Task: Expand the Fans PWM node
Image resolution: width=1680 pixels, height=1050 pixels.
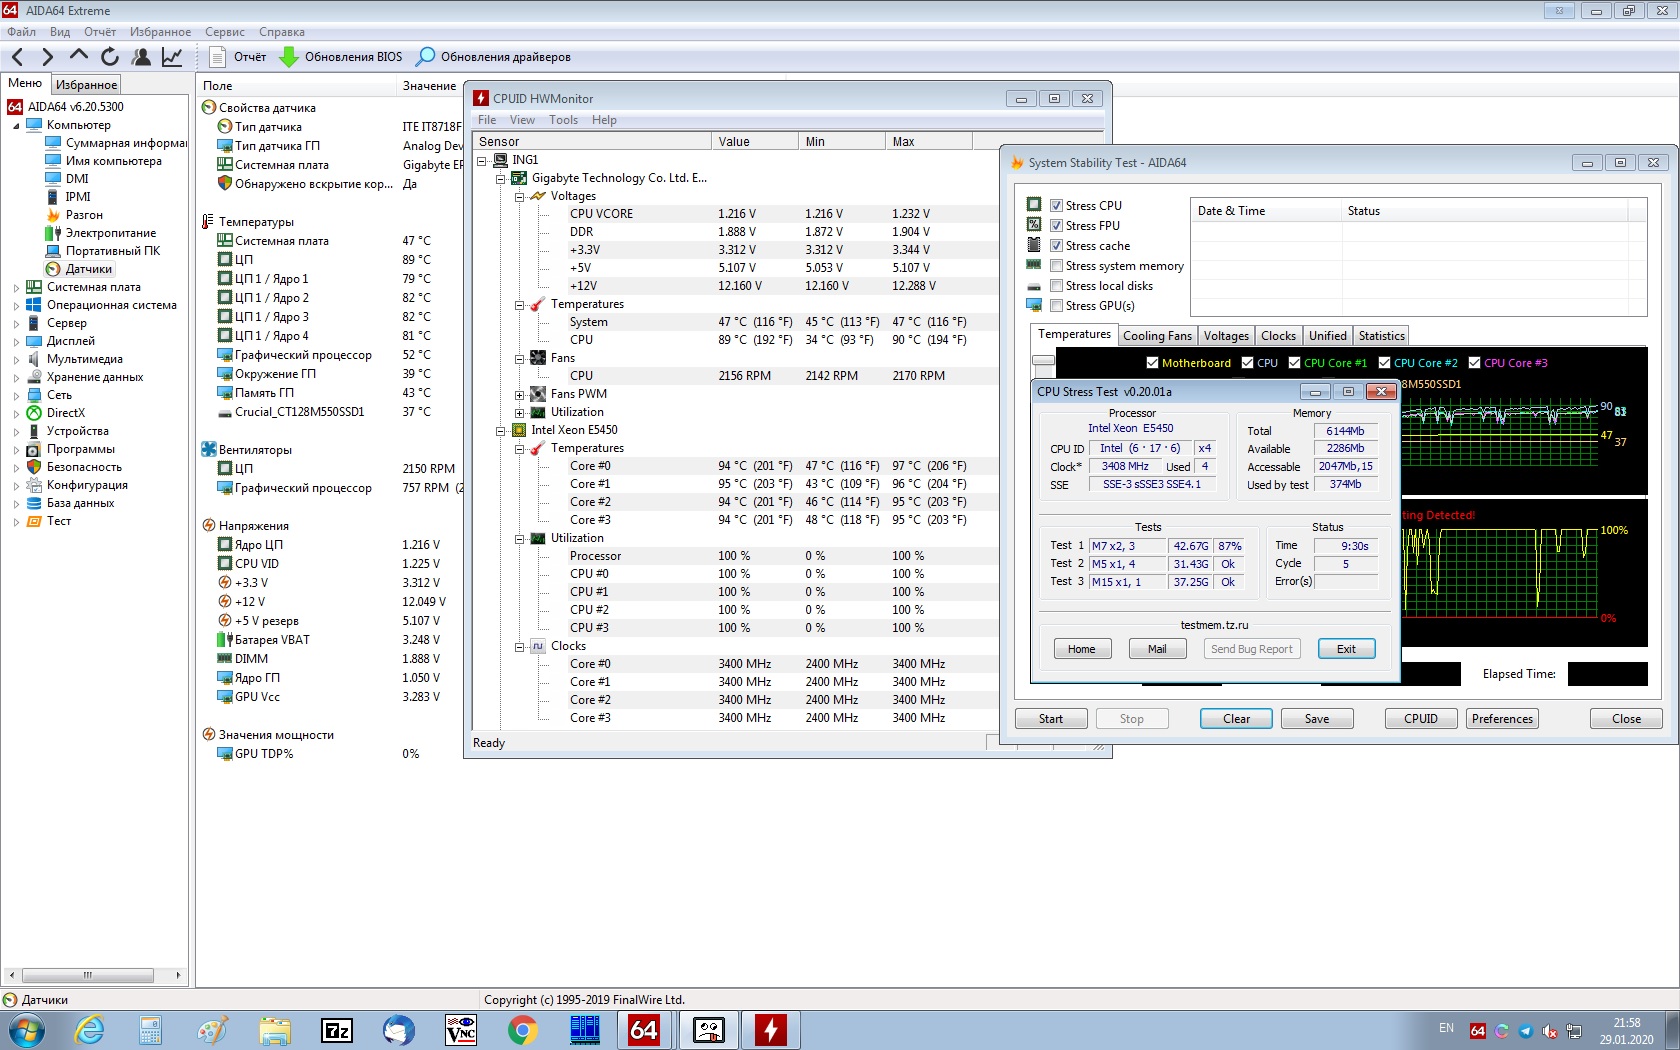Action: click(x=520, y=395)
